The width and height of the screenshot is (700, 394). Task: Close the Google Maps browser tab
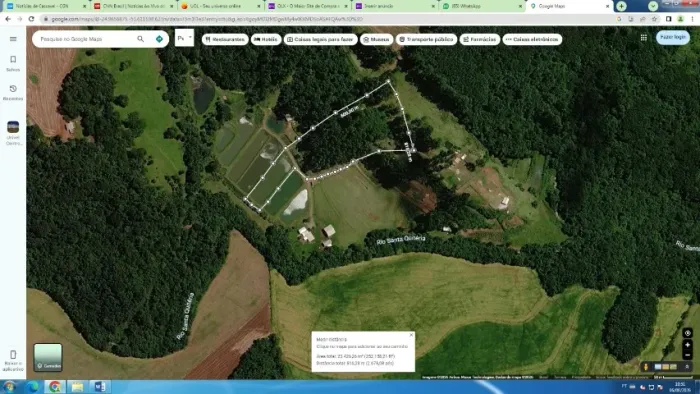pos(607,6)
